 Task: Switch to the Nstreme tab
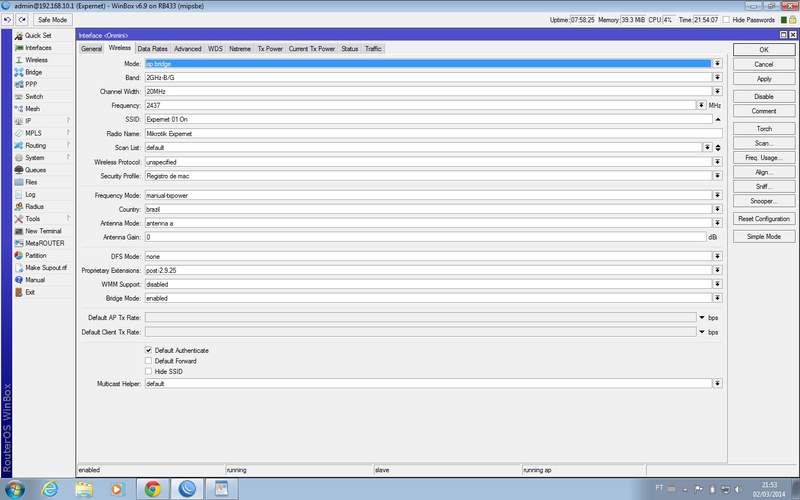(x=240, y=49)
